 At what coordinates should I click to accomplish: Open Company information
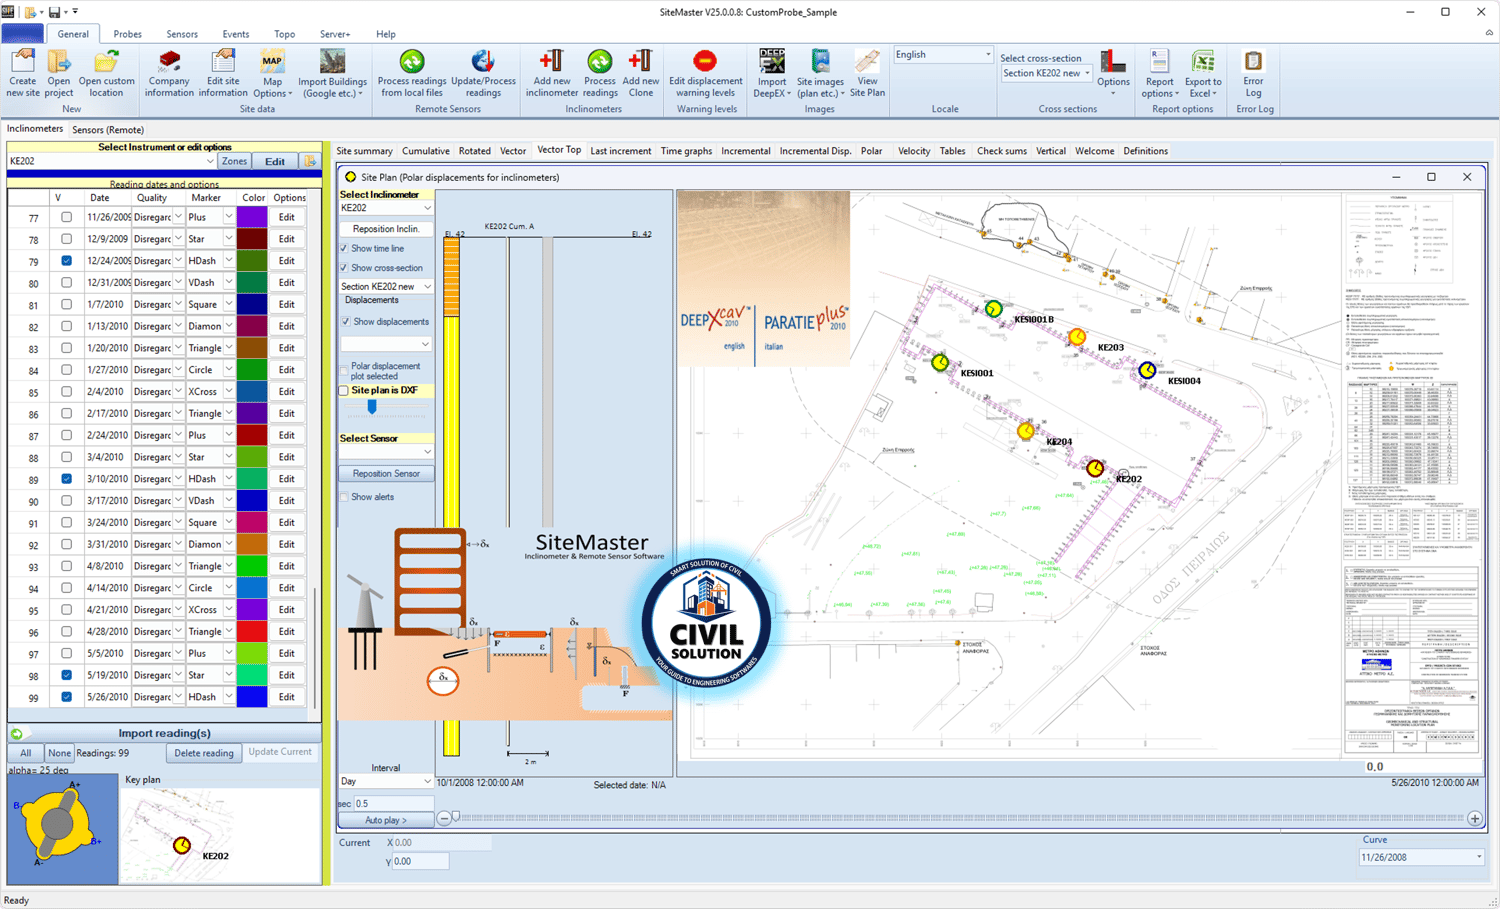(x=169, y=73)
